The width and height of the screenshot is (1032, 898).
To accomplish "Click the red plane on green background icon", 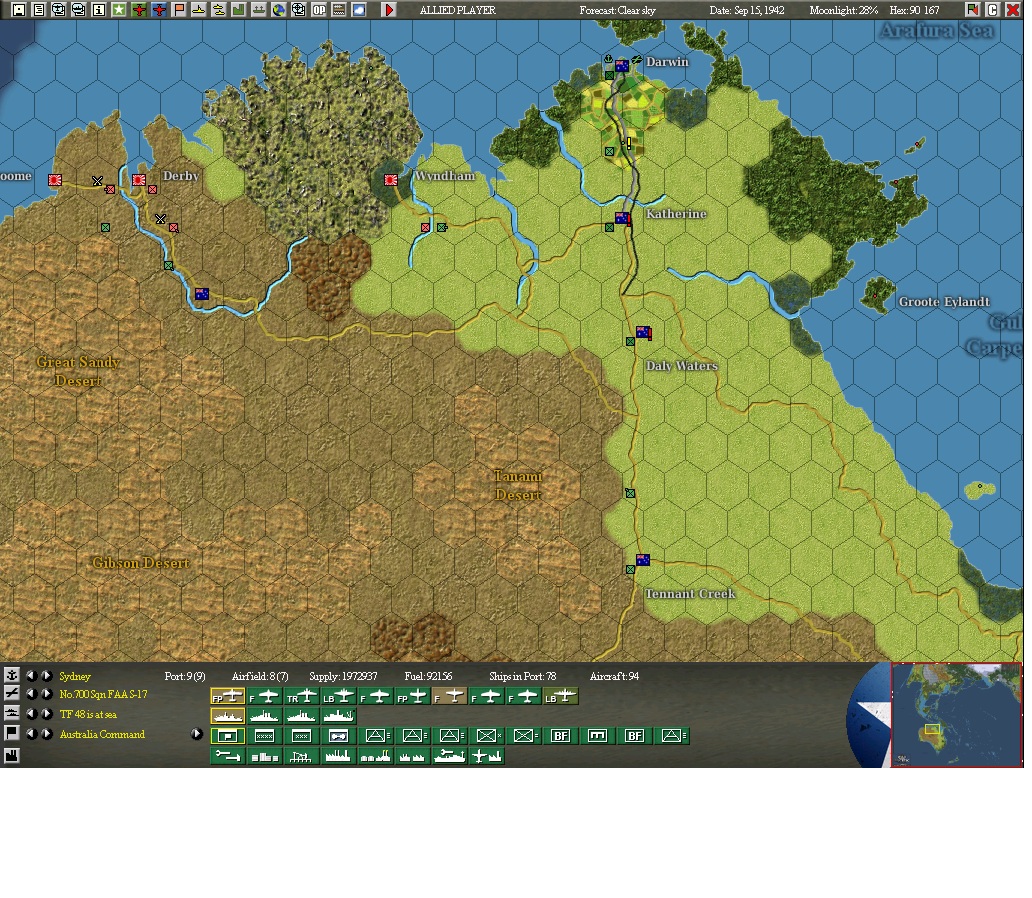I will (x=139, y=10).
